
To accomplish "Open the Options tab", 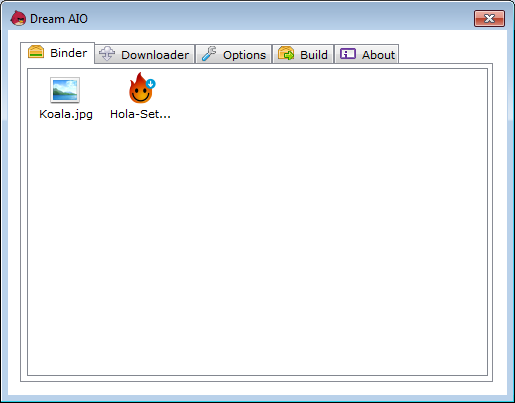I will coord(234,54).
